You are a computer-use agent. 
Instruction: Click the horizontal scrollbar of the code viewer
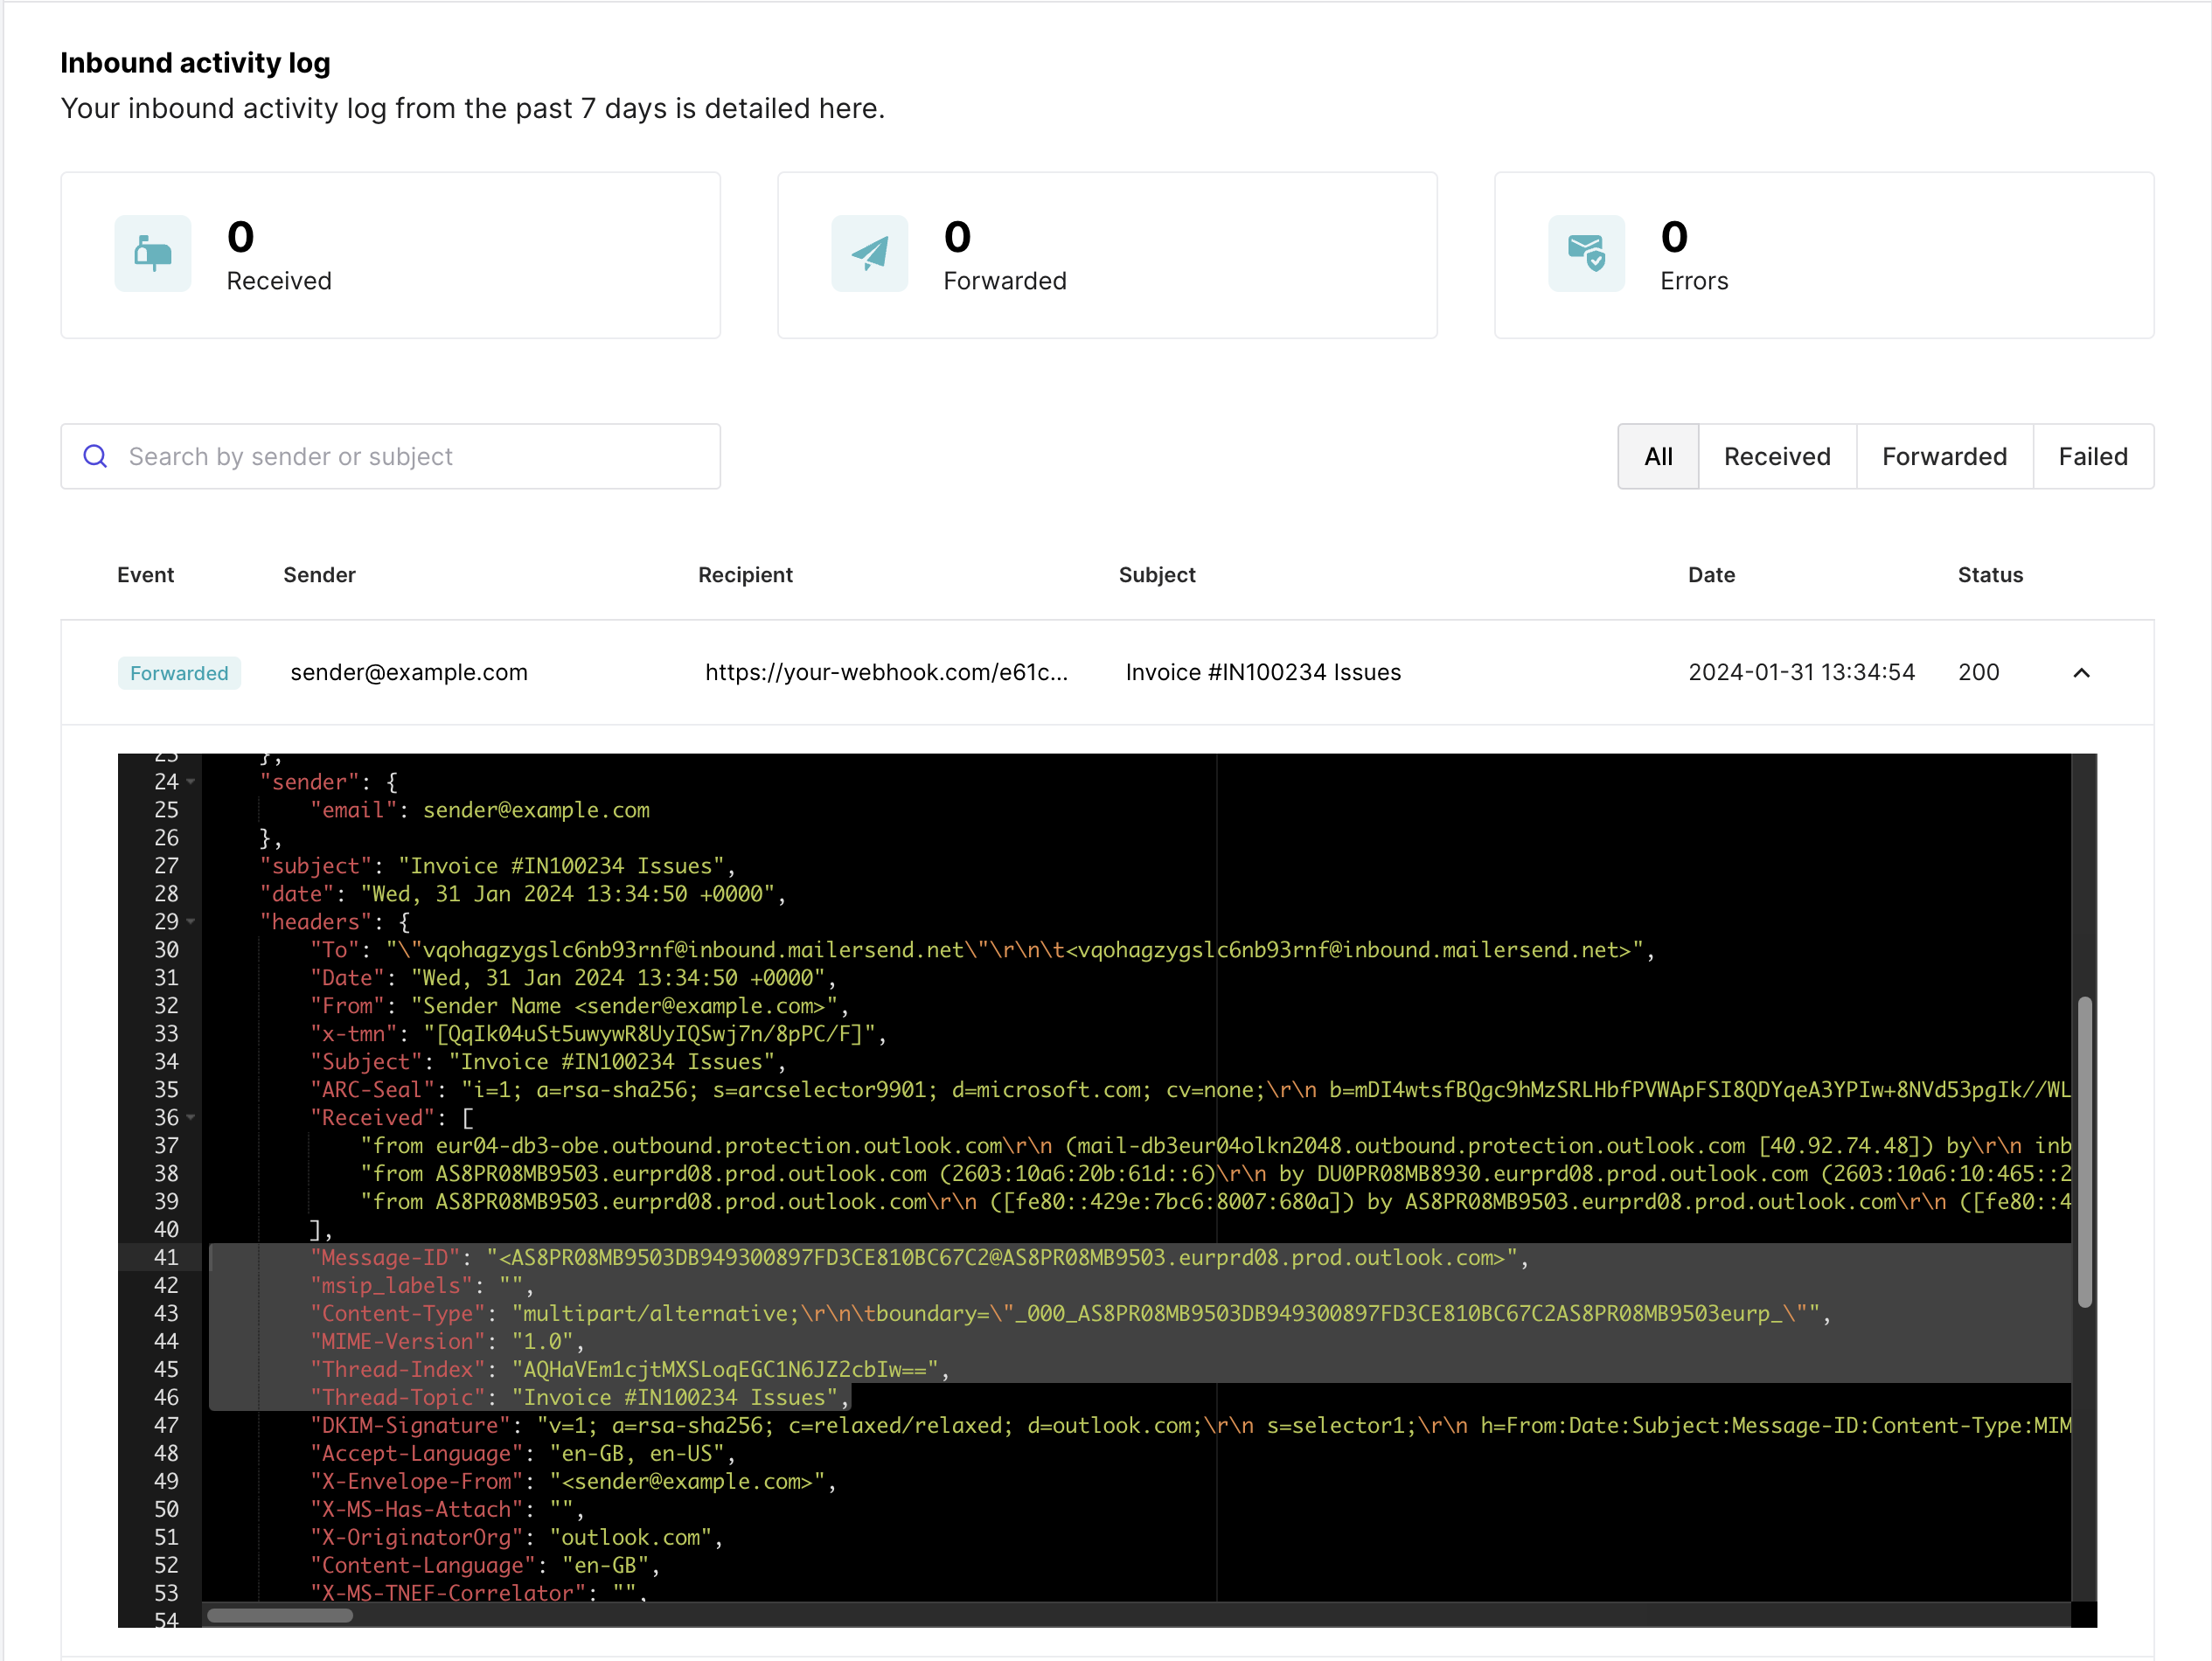pos(280,1615)
